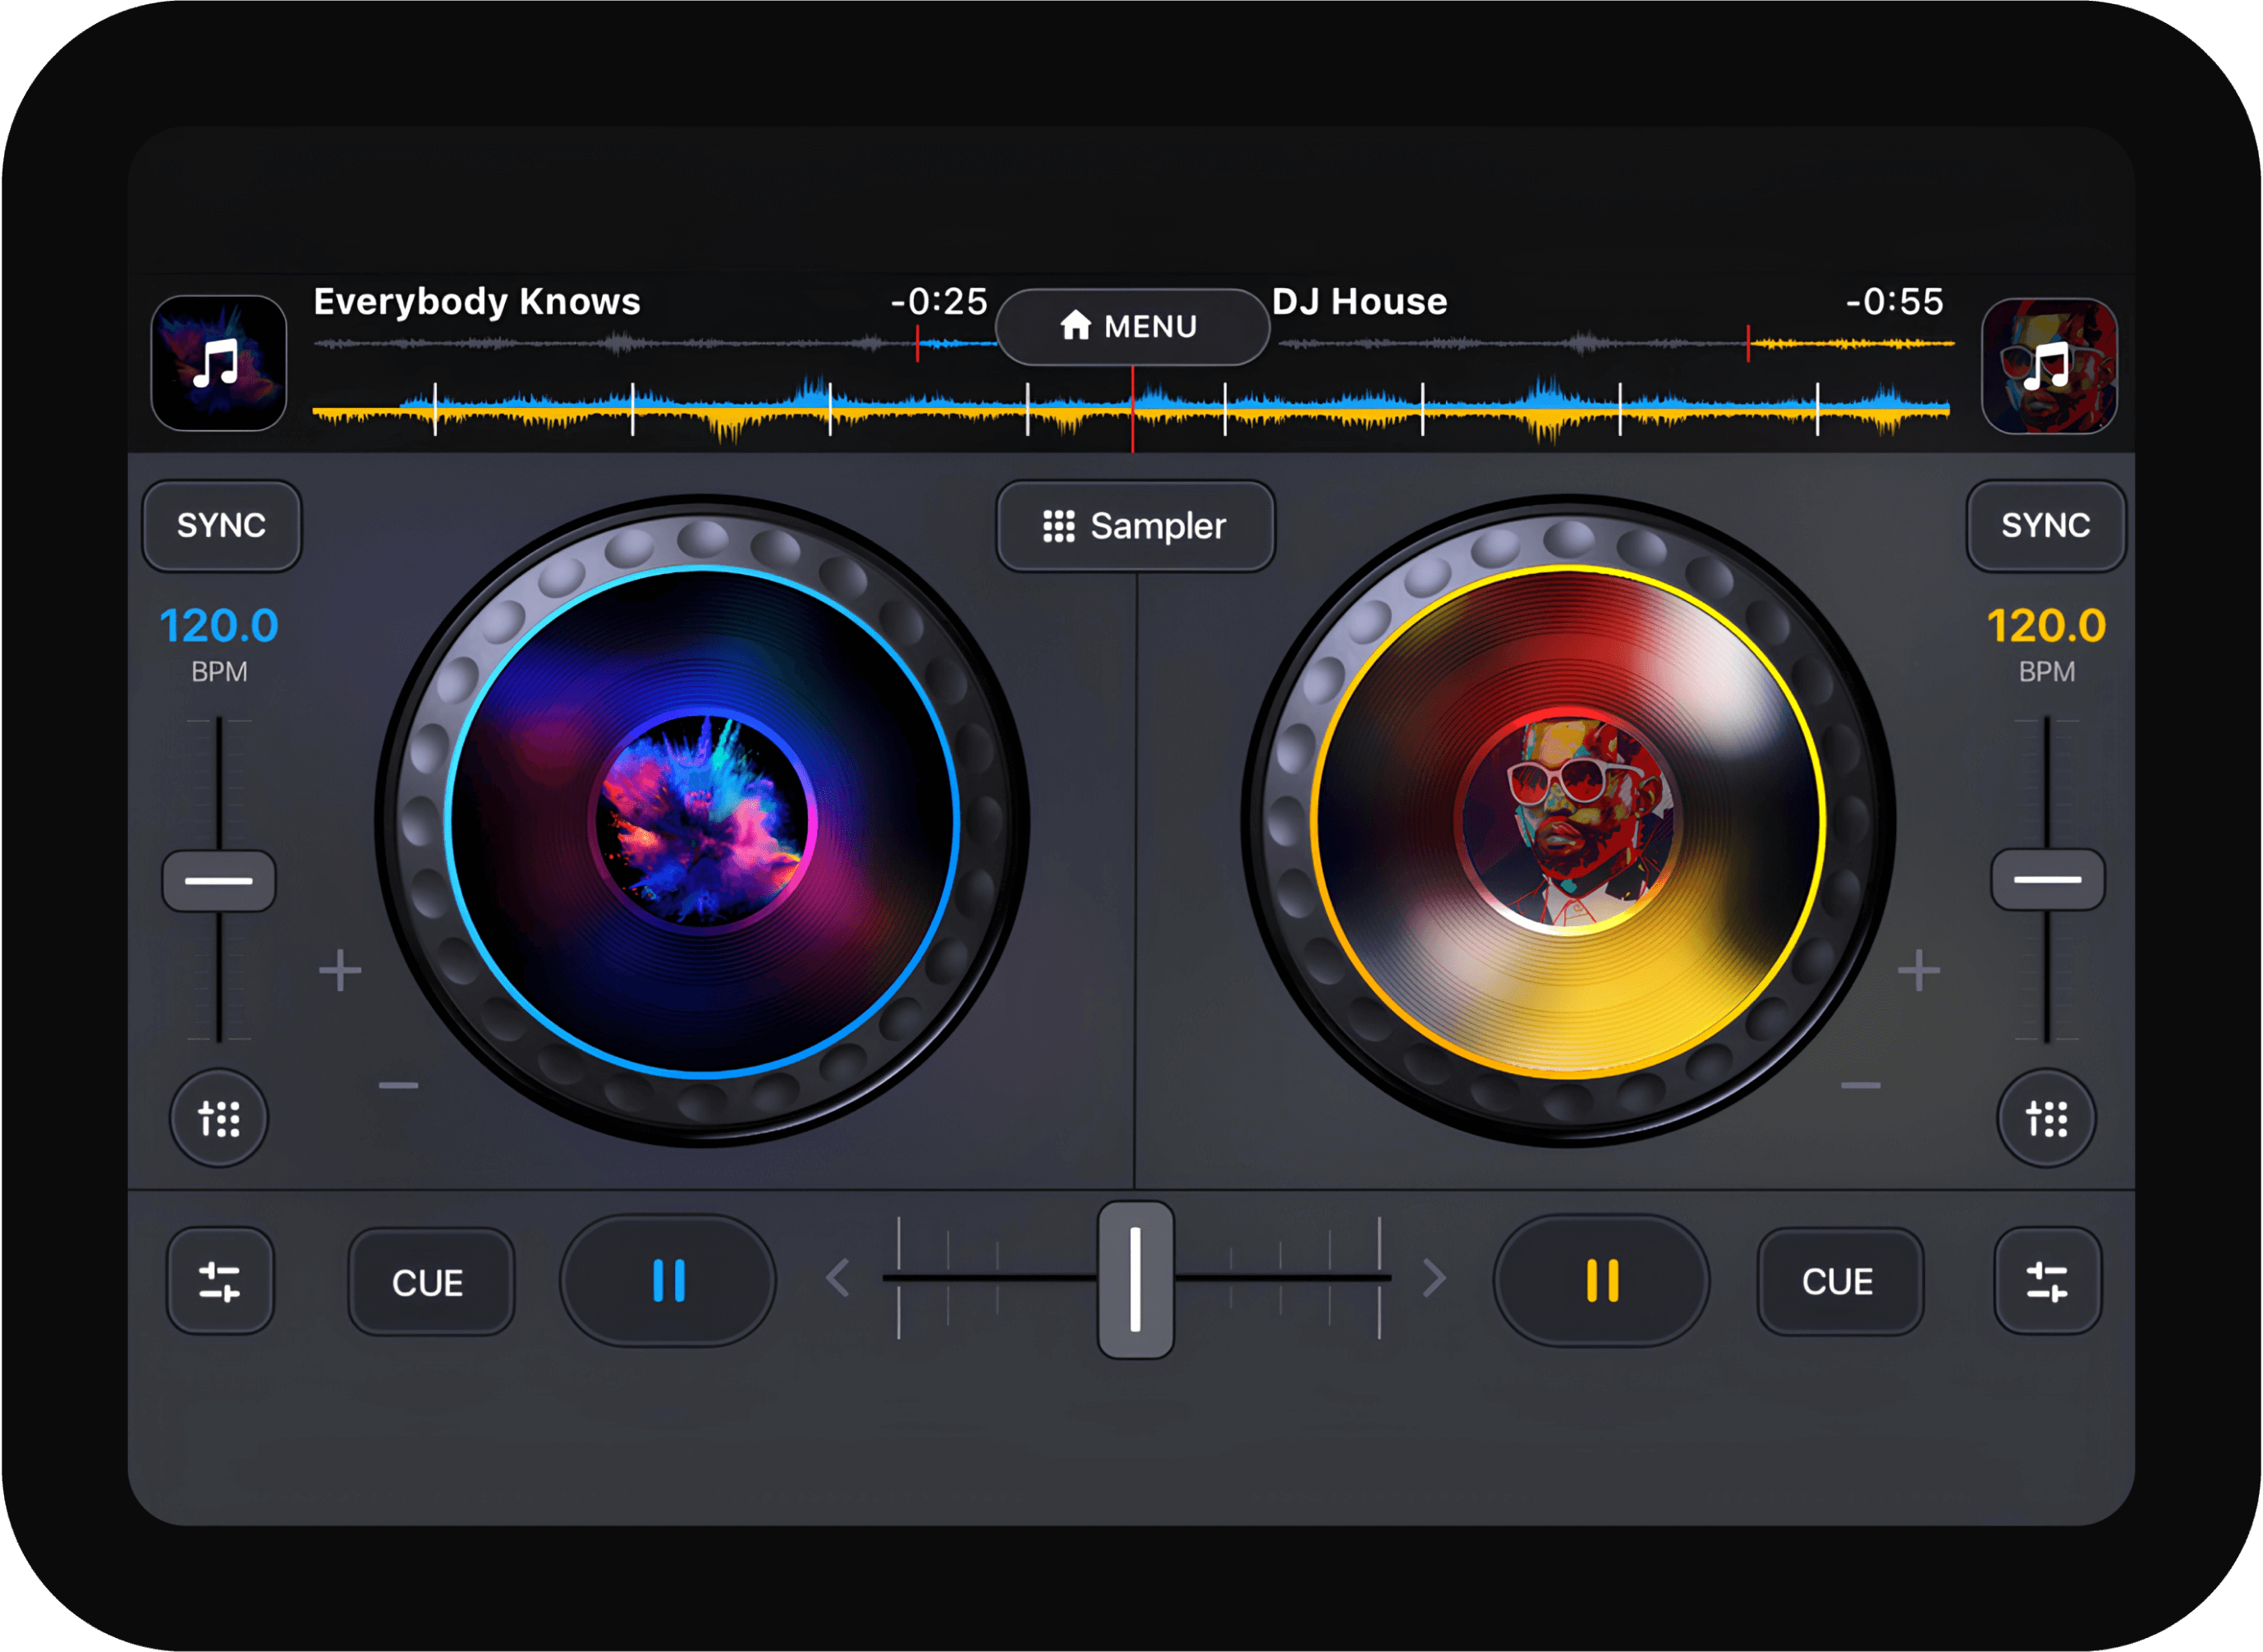Image resolution: width=2263 pixels, height=1652 pixels.
Task: Click right deck pitch bend minus icon
Action: [x=1860, y=1085]
